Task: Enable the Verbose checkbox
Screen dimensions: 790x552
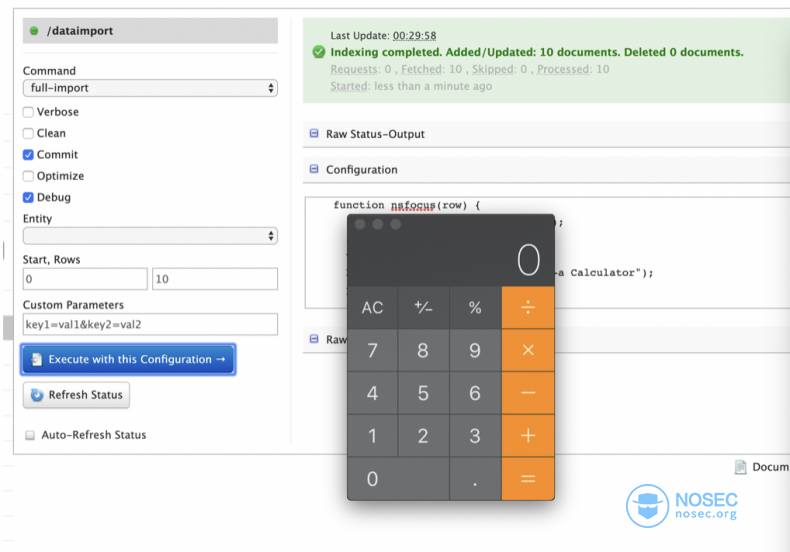Action: pyautogui.click(x=28, y=112)
